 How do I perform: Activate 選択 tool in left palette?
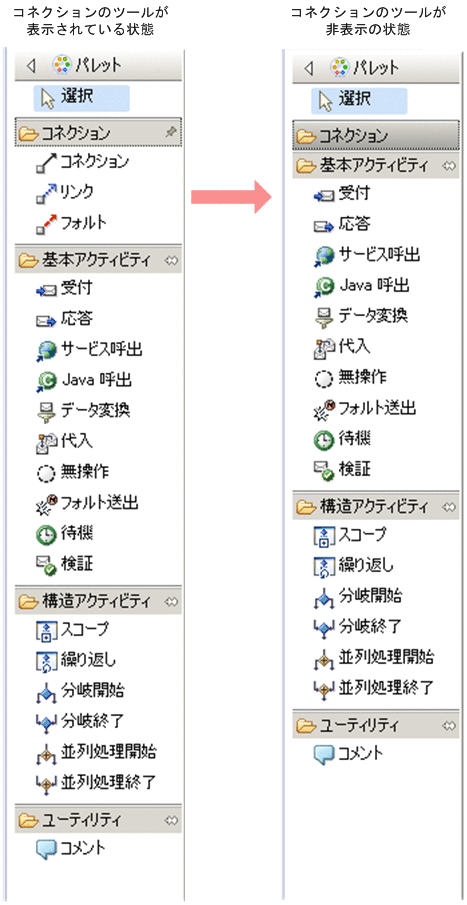(x=81, y=98)
